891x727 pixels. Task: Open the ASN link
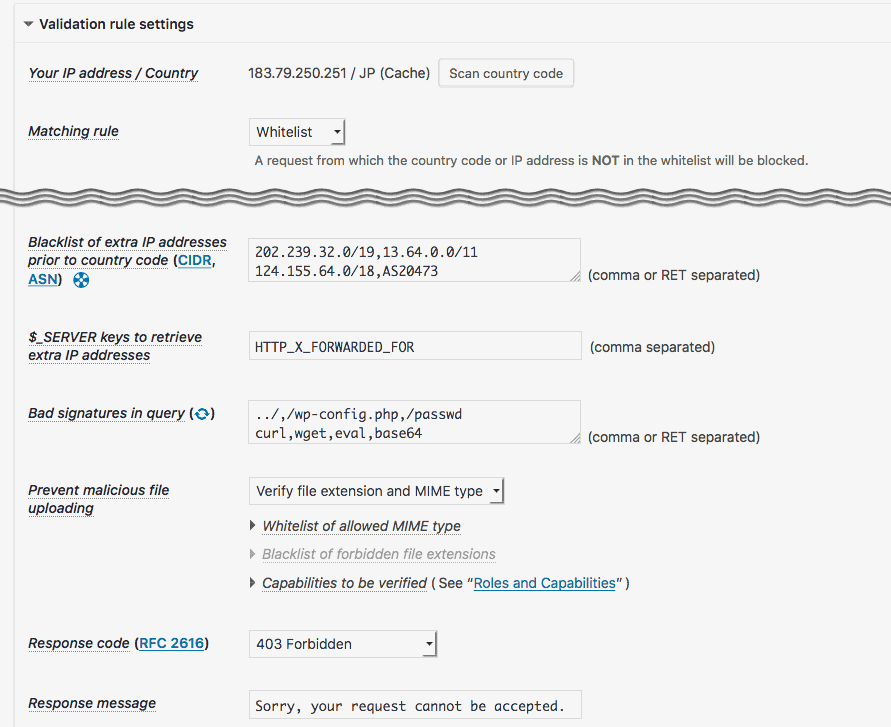point(43,280)
